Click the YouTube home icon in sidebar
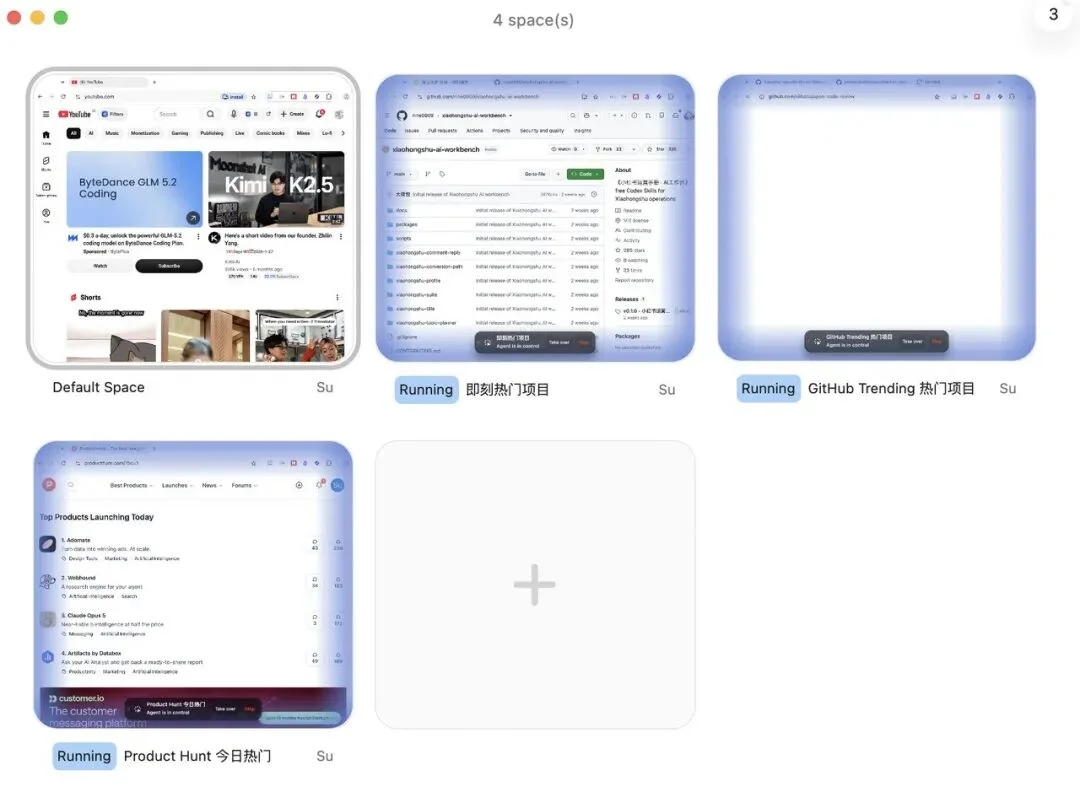The height and width of the screenshot is (792, 1080). tap(46, 135)
